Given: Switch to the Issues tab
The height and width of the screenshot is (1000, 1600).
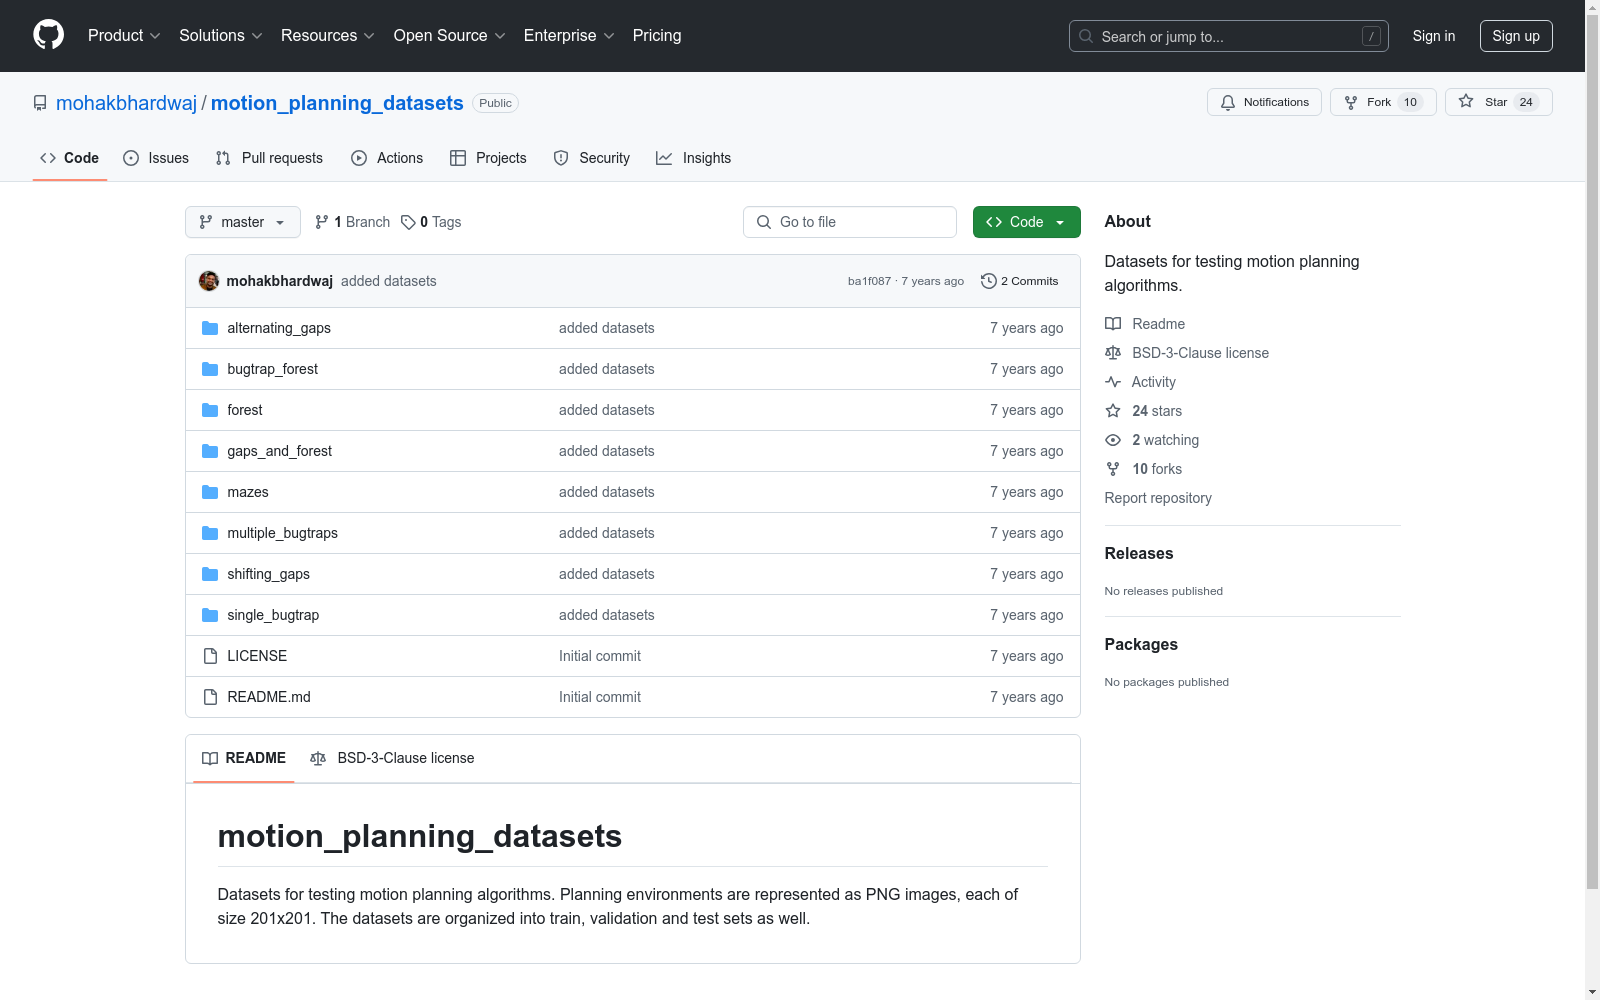Looking at the screenshot, I should [156, 158].
